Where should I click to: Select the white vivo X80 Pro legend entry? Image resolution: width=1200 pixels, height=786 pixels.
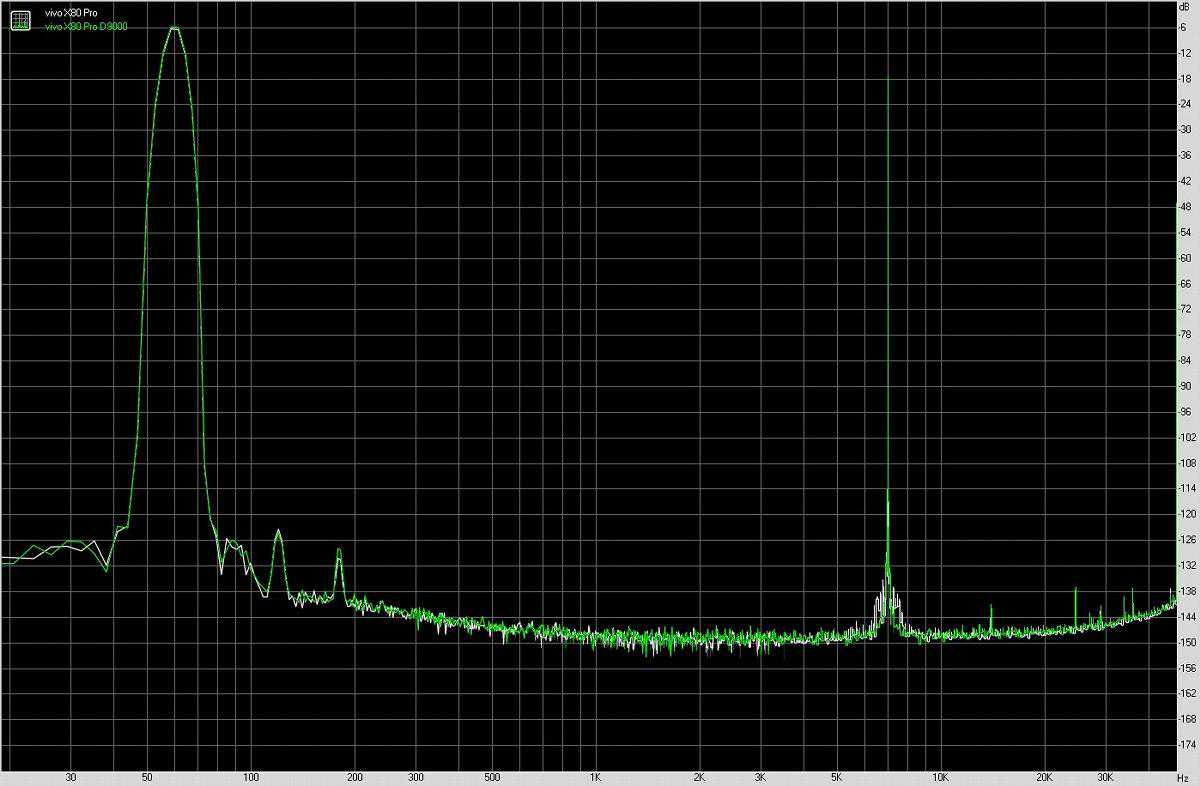(71, 12)
